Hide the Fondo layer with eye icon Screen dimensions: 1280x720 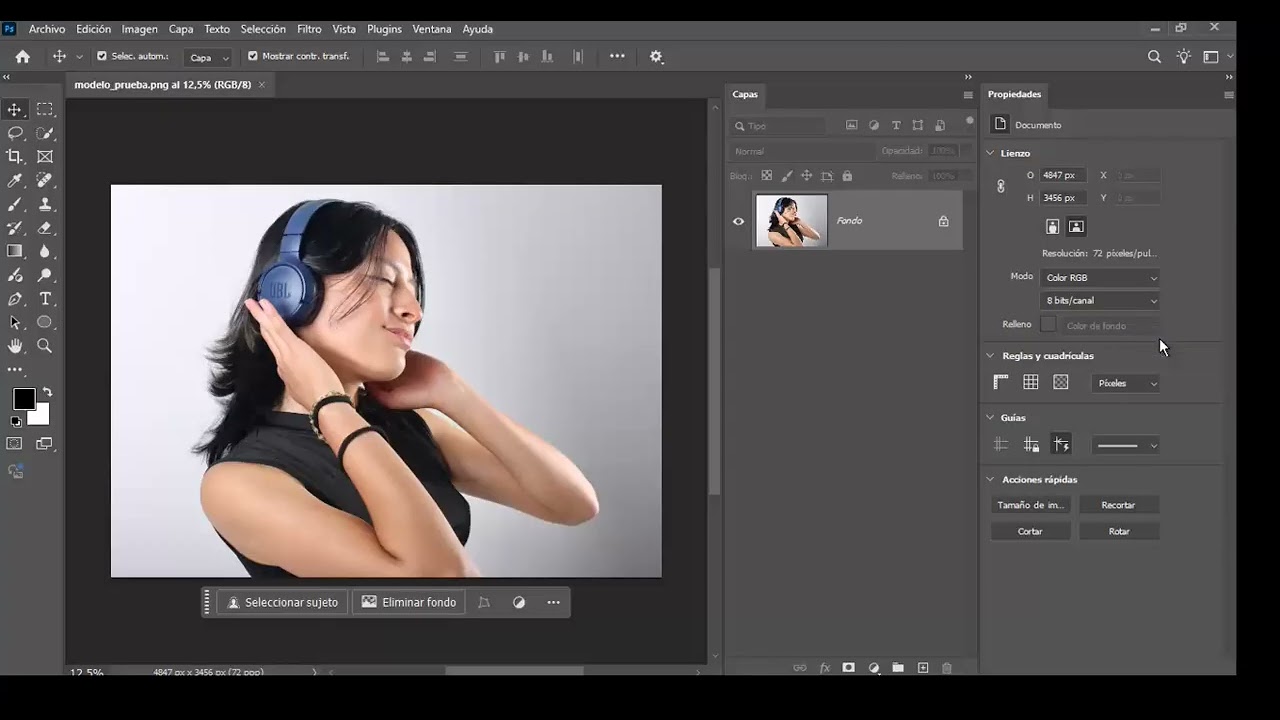pos(739,221)
